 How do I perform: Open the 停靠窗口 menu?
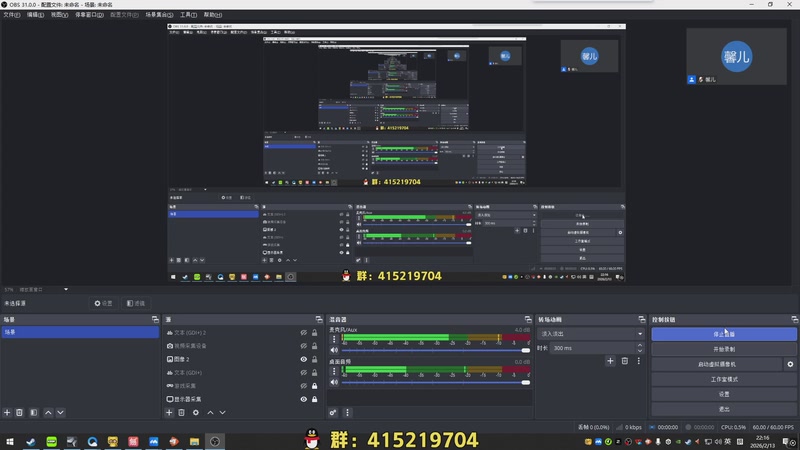point(89,15)
